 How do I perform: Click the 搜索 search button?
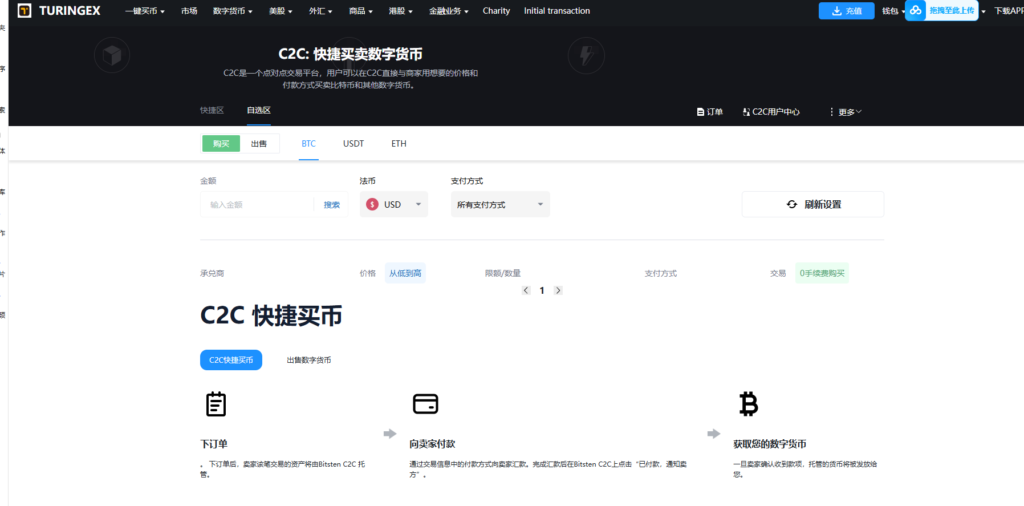(x=332, y=204)
